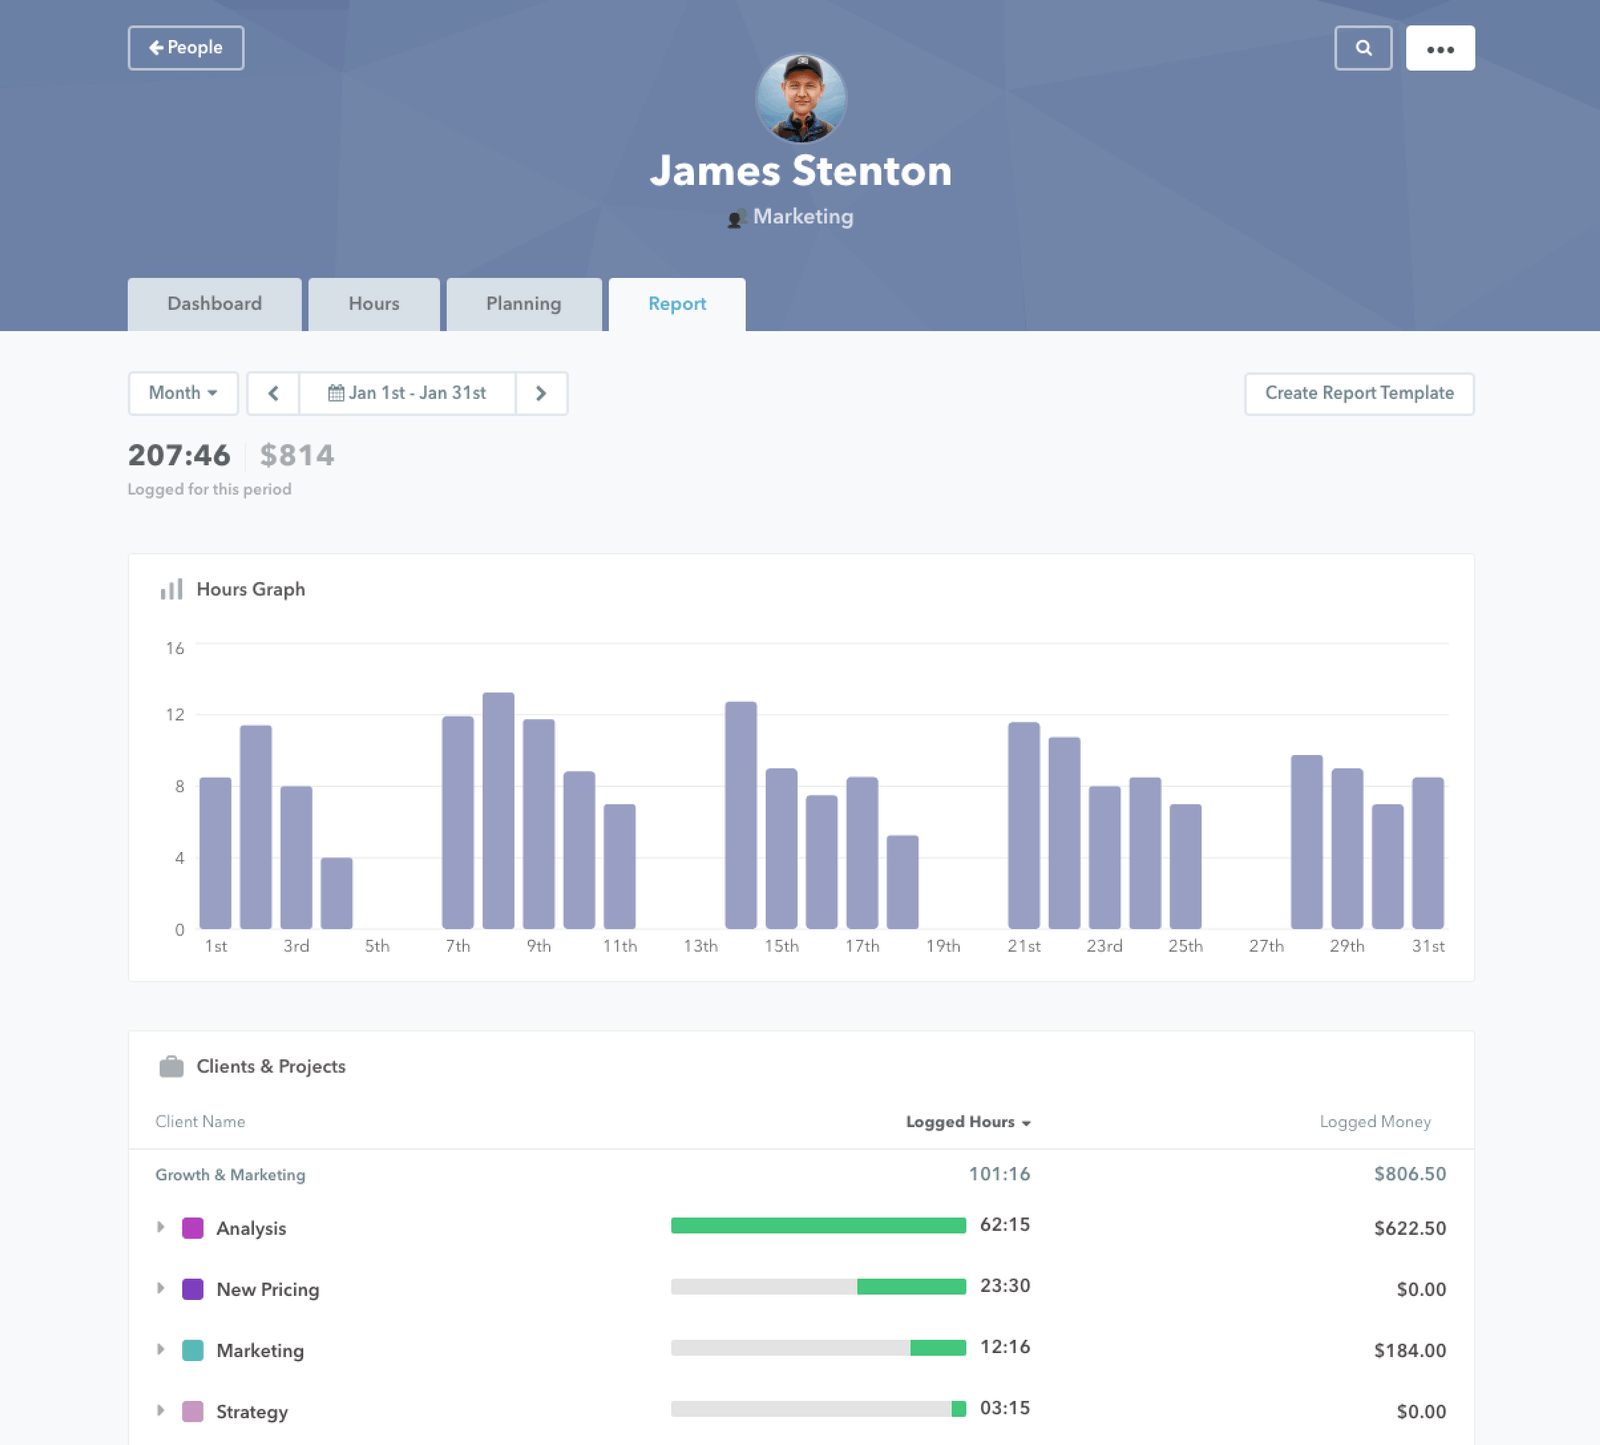Expand the Analysis project row
Viewport: 1600px width, 1445px height.
pyautogui.click(x=160, y=1227)
